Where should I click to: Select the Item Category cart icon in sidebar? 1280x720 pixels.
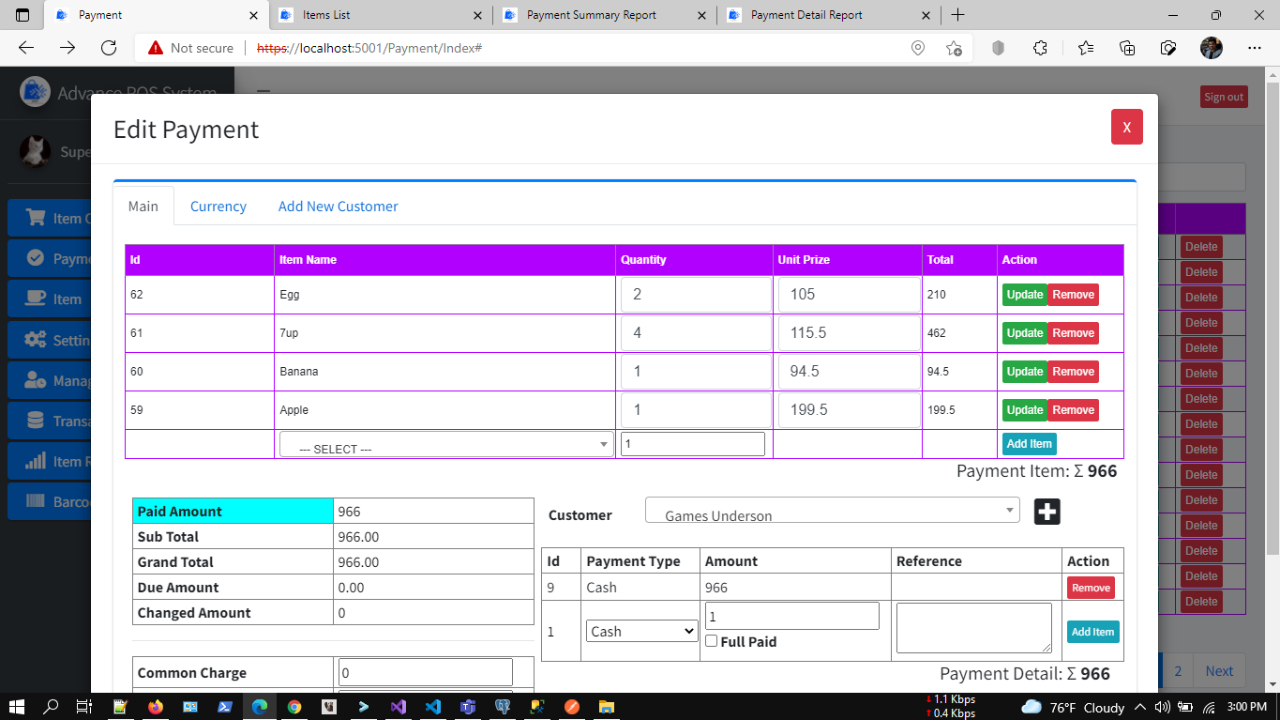click(x=35, y=217)
